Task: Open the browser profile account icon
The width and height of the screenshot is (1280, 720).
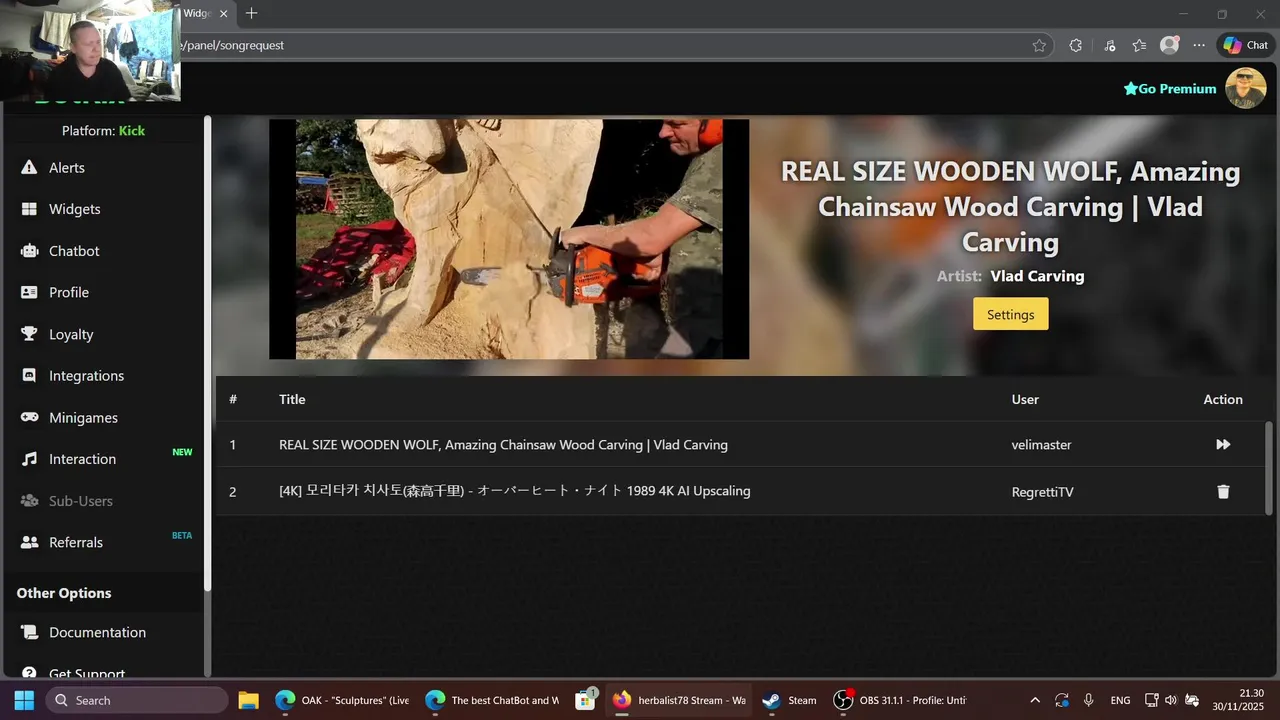Action: click(1169, 45)
